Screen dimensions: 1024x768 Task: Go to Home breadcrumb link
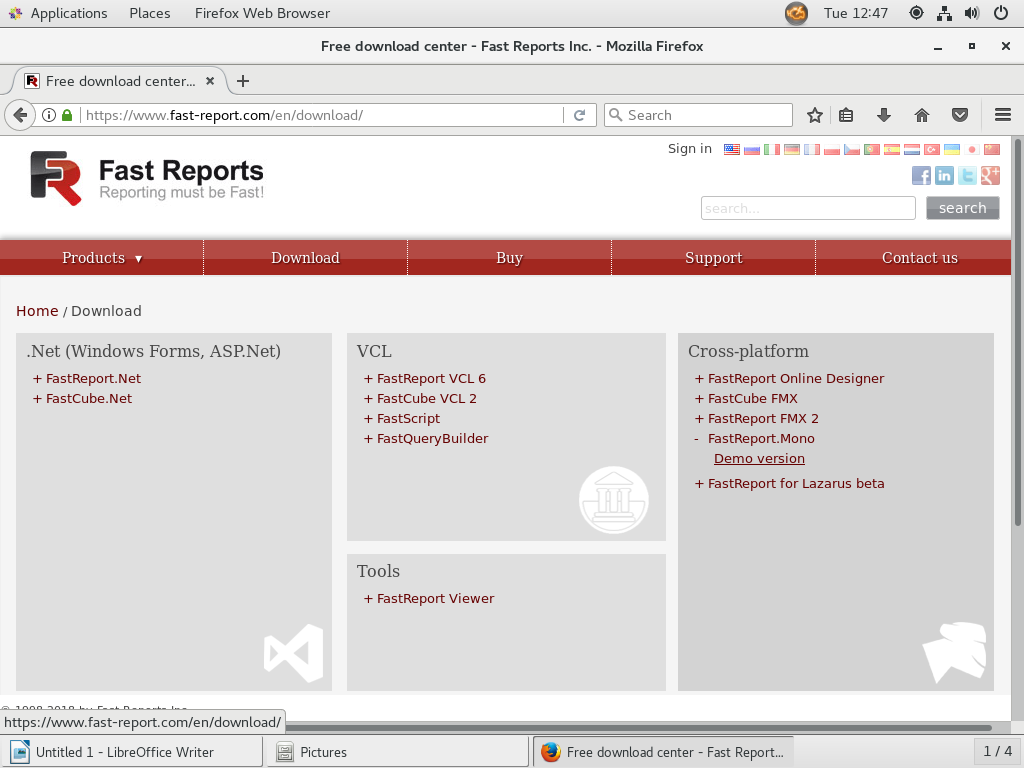pyautogui.click(x=37, y=311)
